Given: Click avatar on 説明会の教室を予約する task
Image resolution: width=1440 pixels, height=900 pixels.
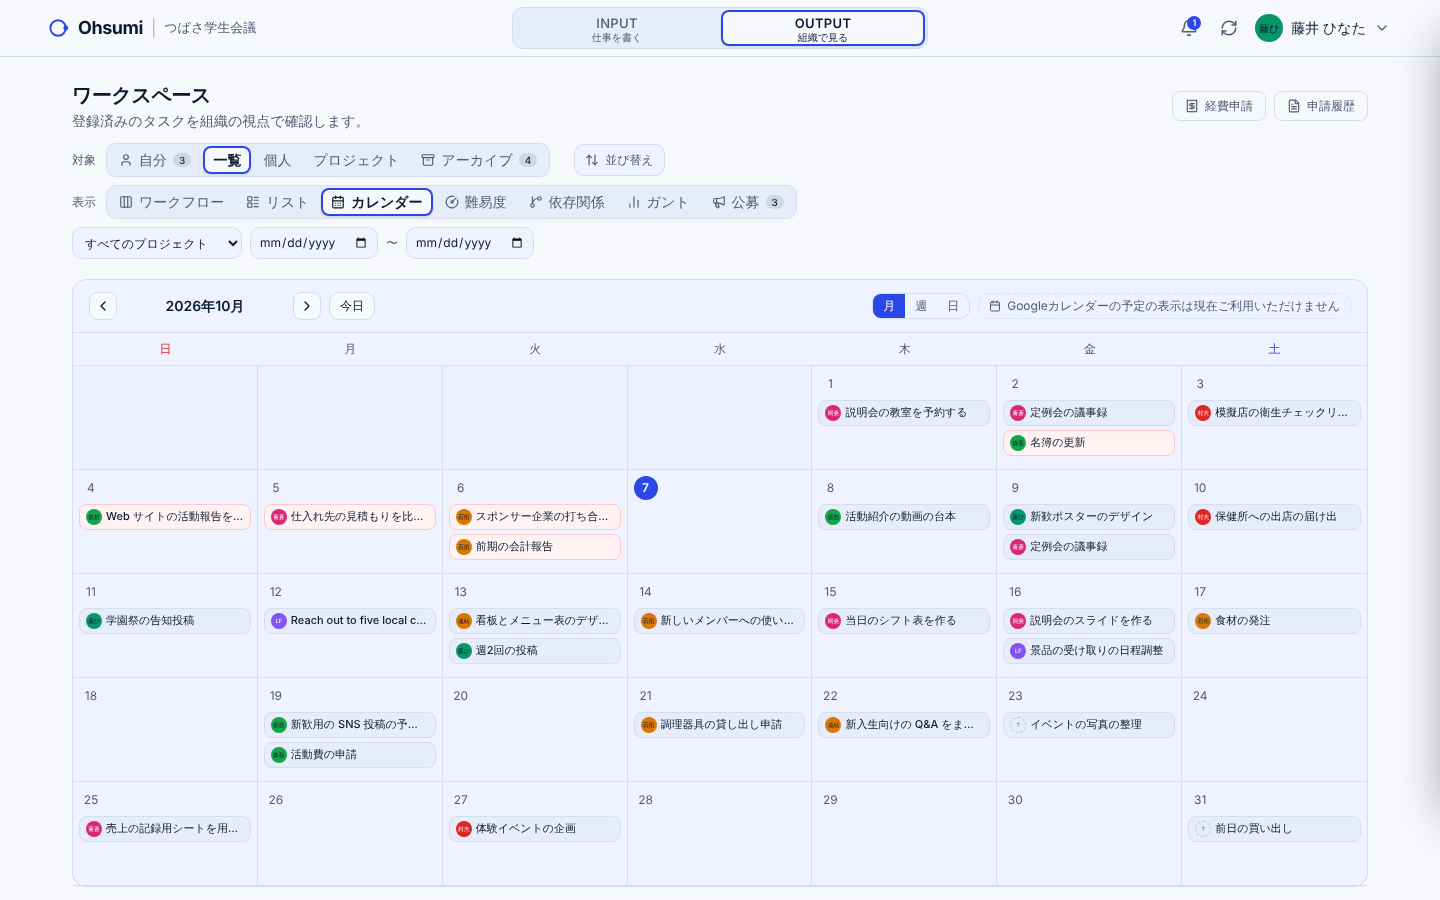Looking at the screenshot, I should pos(833,413).
